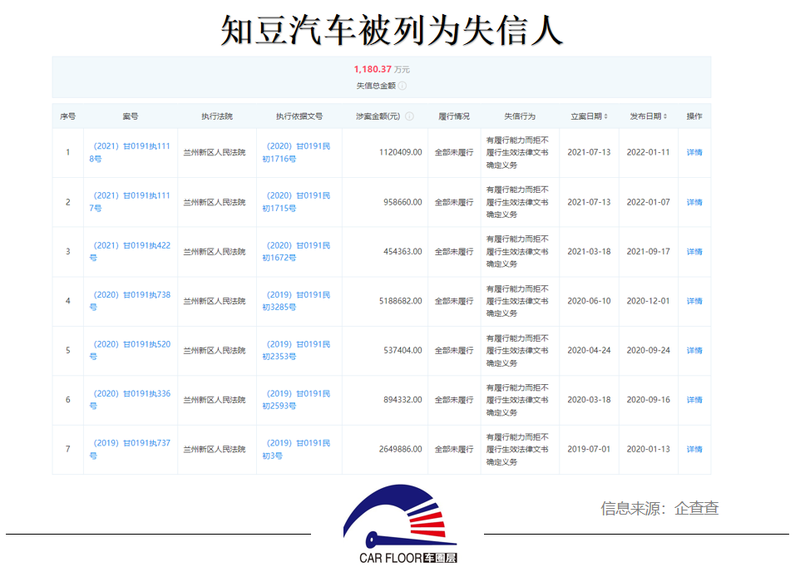Open case (2021)甘0191执1117号
The height and width of the screenshot is (567, 800).
tap(130, 202)
